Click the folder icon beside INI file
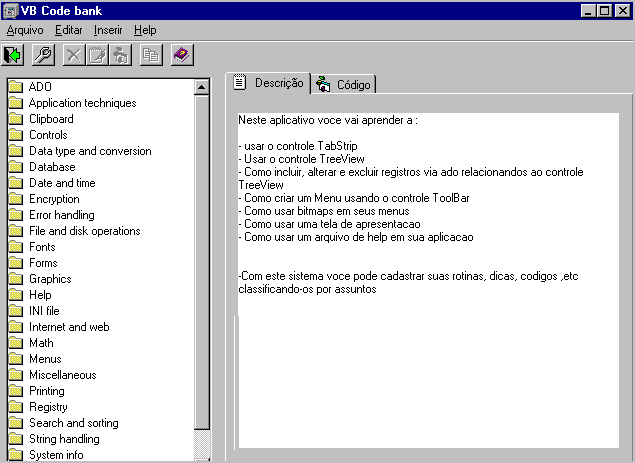This screenshot has height=463, width=635. click(x=16, y=311)
